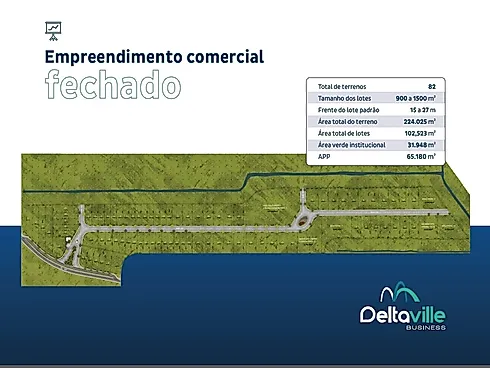The height and width of the screenshot is (368, 490).
Task: Click the 'APP' label in the table
Action: (324, 157)
